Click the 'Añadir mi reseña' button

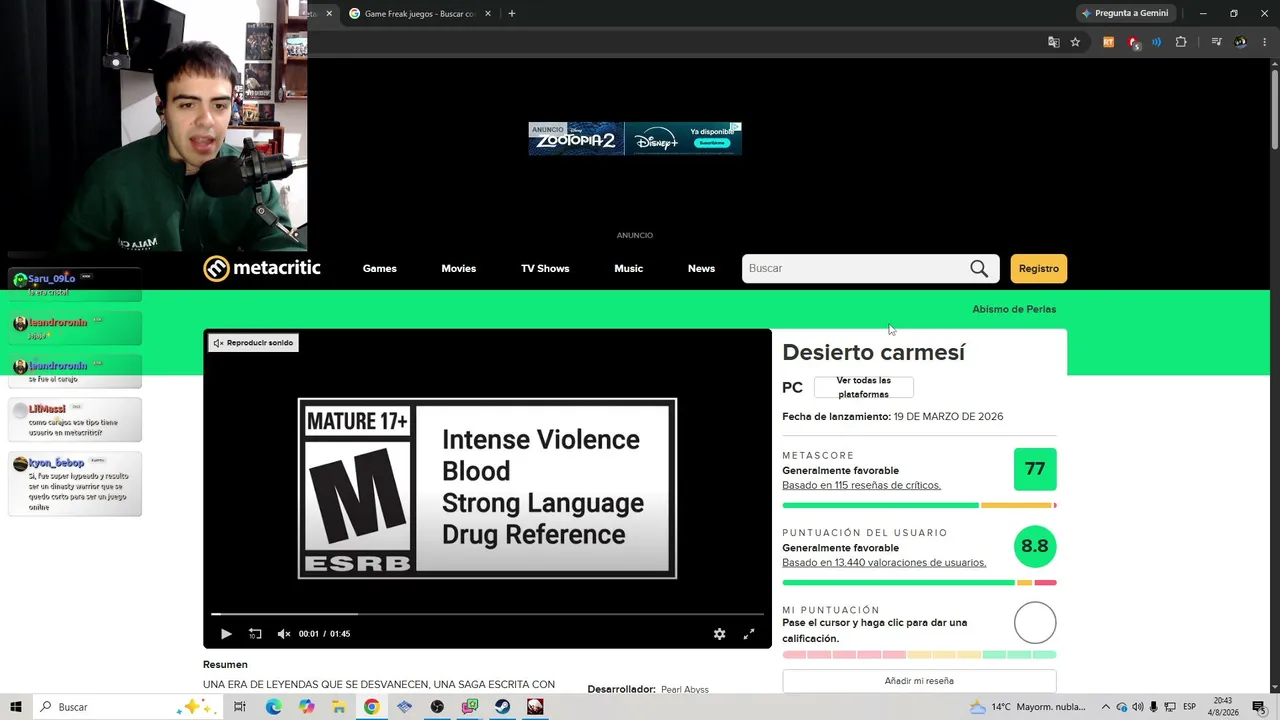(919, 681)
